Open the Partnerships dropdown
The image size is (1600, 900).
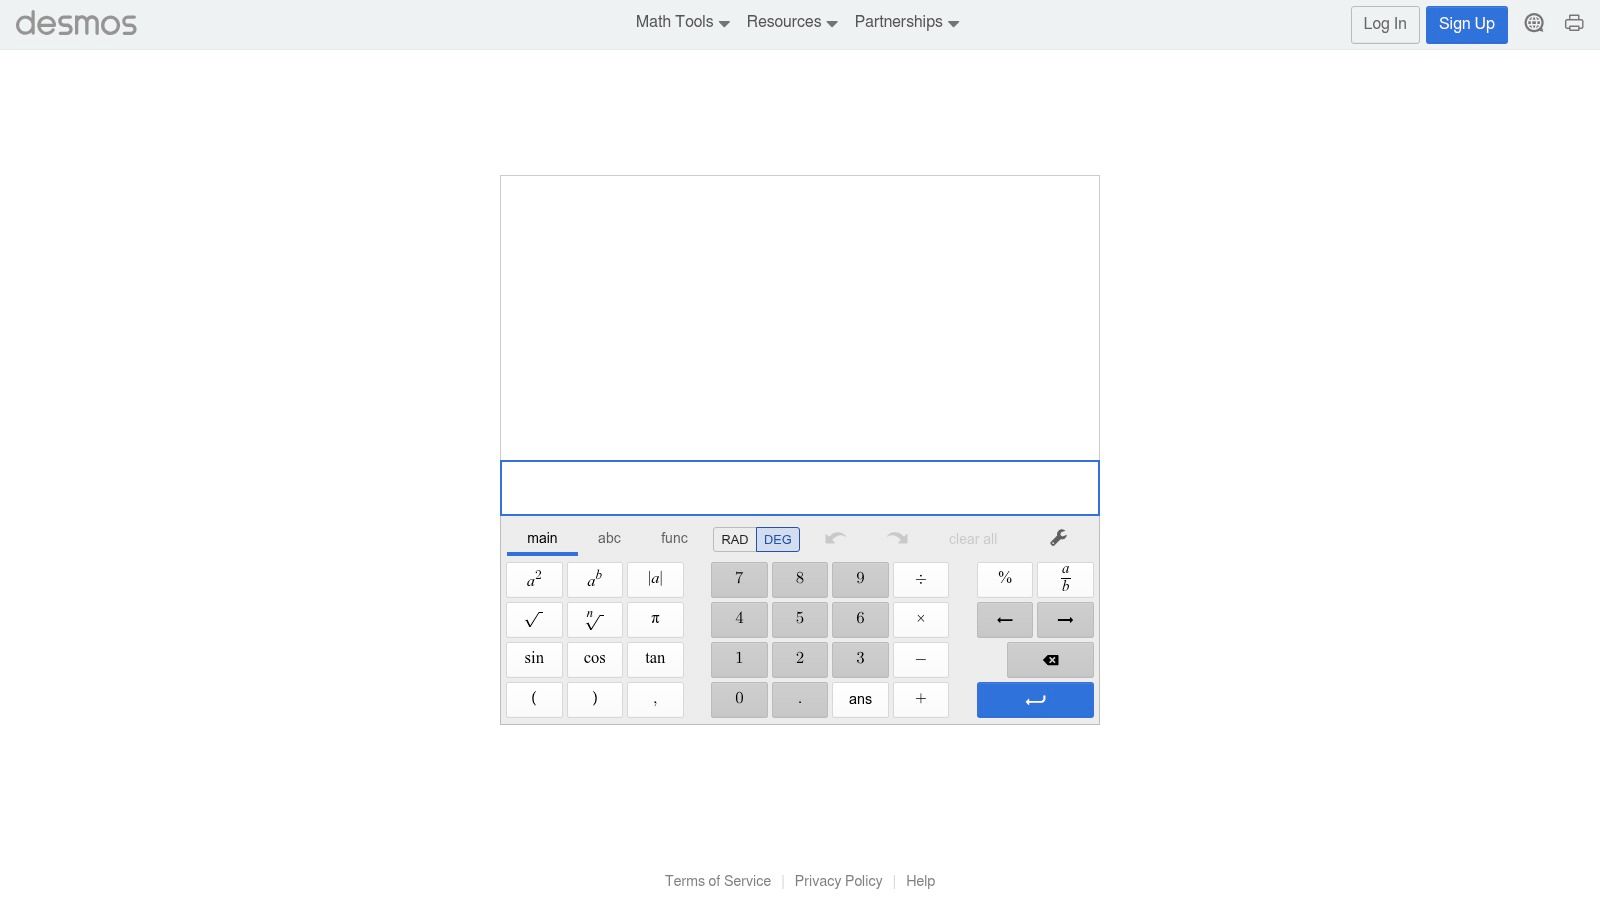tap(907, 22)
